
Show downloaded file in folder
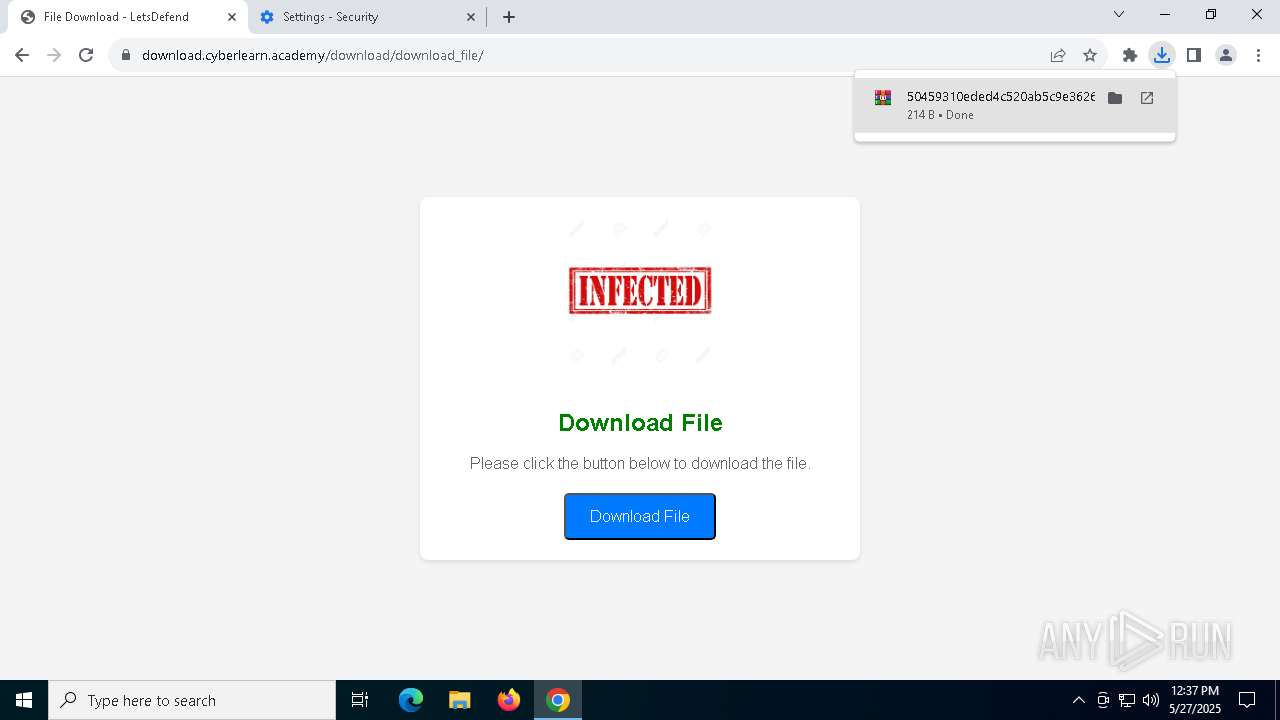pyautogui.click(x=1115, y=98)
